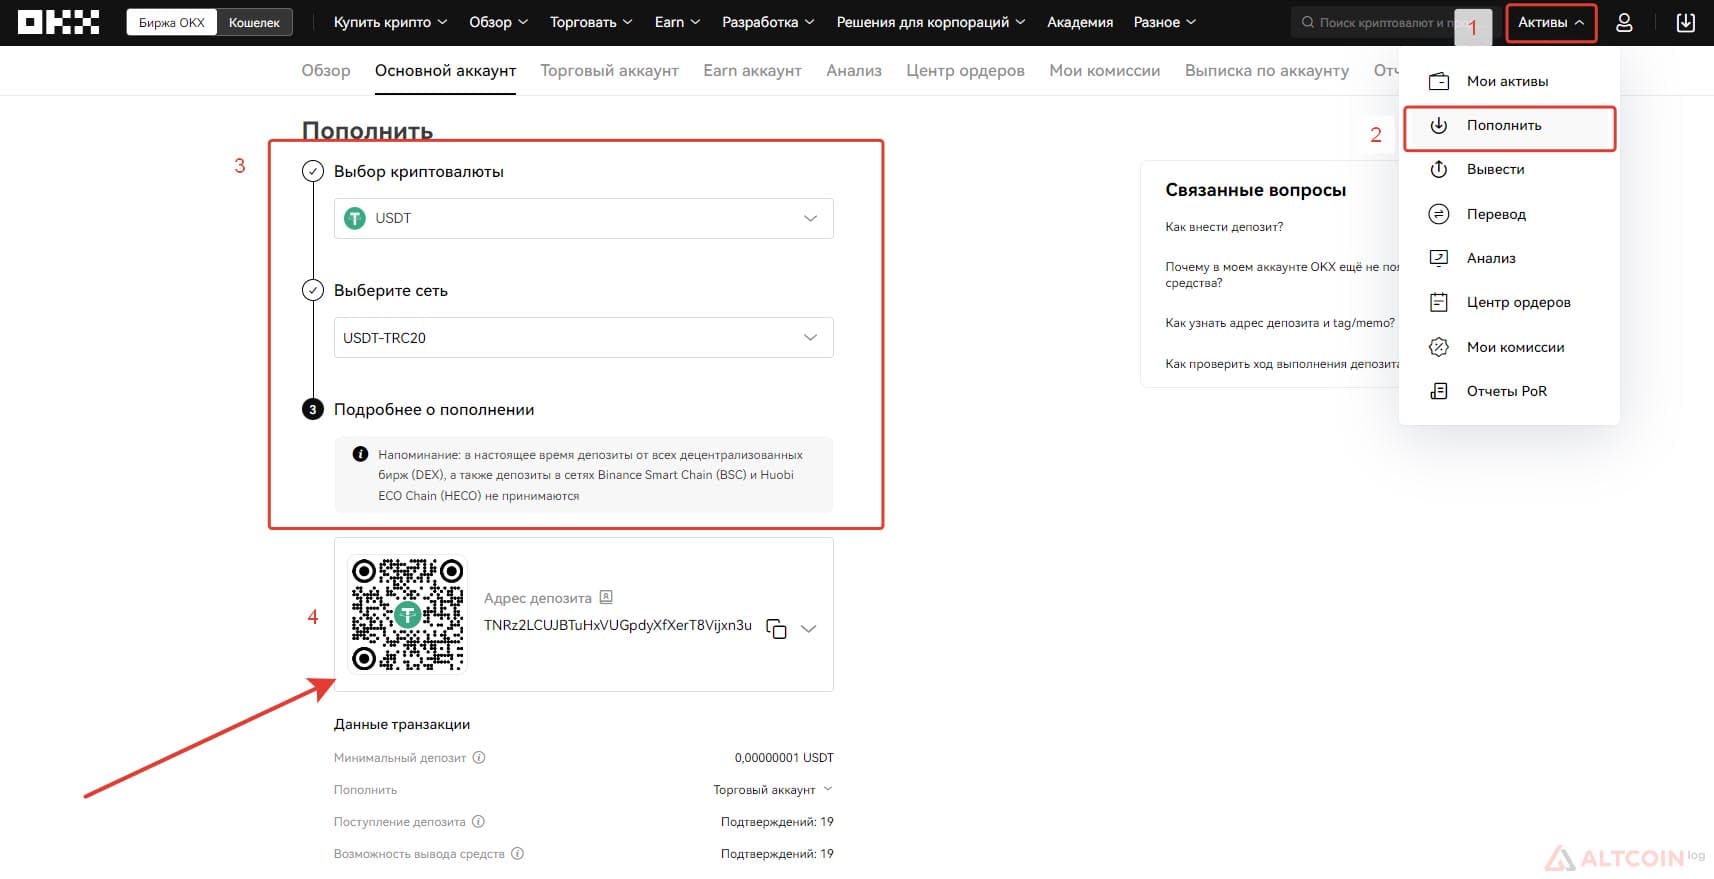The height and width of the screenshot is (879, 1714).
Task: Open the Центр ордеров tab
Action: click(965, 70)
